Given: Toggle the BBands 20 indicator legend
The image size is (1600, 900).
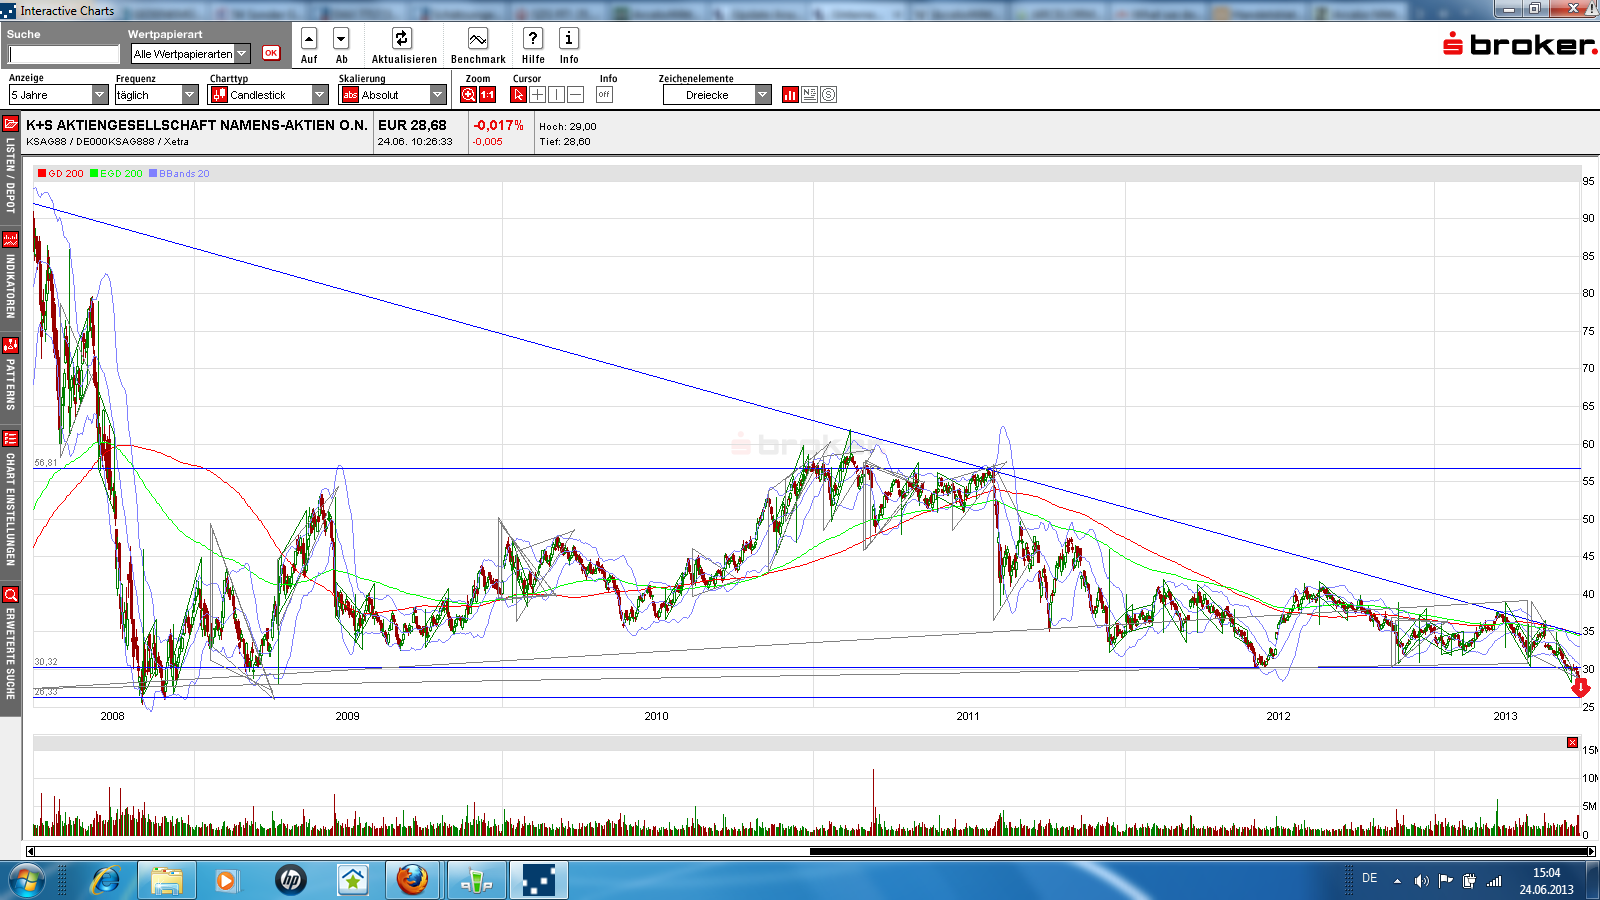Looking at the screenshot, I should click(x=179, y=174).
